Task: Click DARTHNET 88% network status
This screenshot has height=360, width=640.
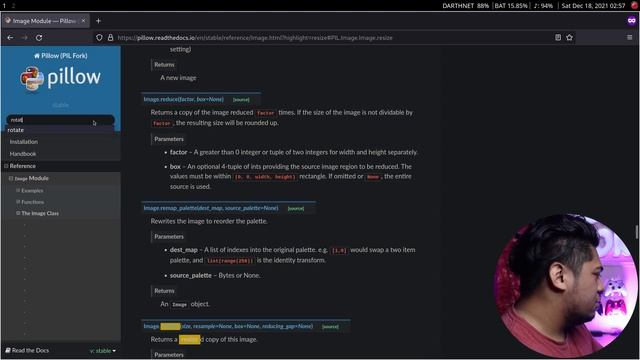Action: click(x=465, y=6)
